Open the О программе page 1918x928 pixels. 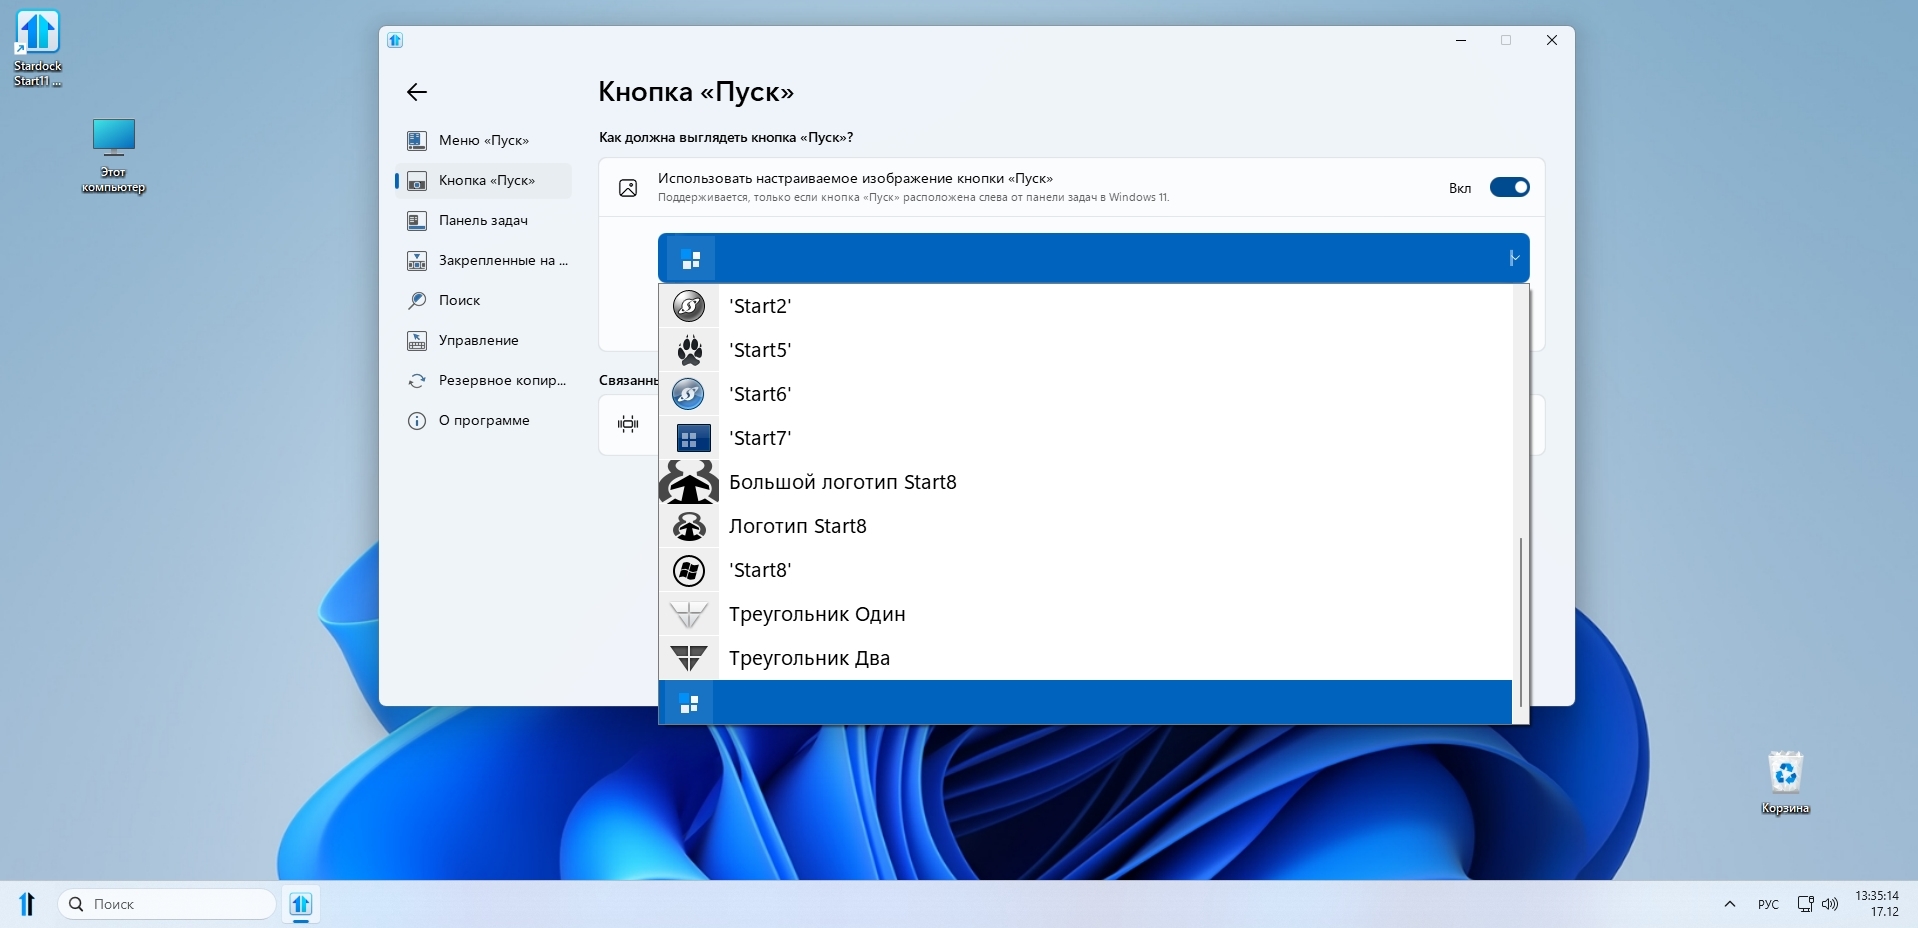pos(483,420)
